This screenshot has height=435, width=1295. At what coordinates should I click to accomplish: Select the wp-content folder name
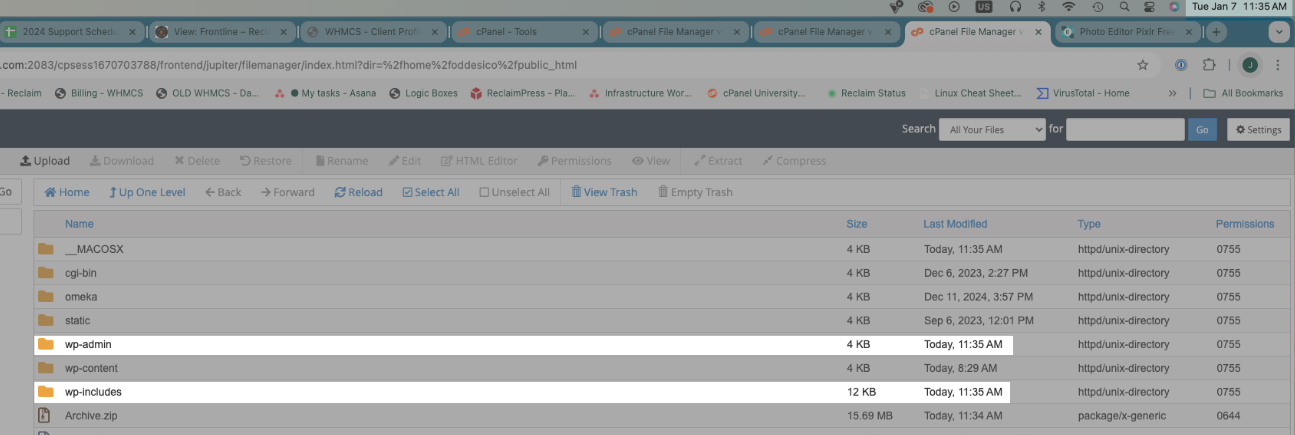(x=91, y=369)
